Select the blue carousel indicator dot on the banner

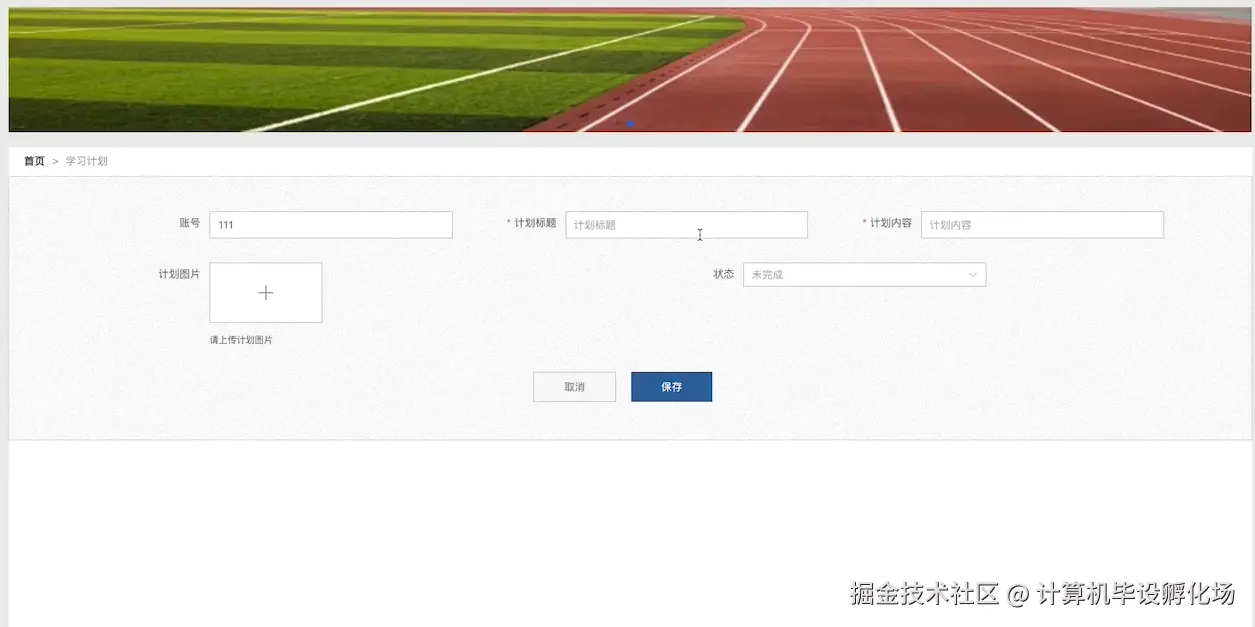[631, 124]
